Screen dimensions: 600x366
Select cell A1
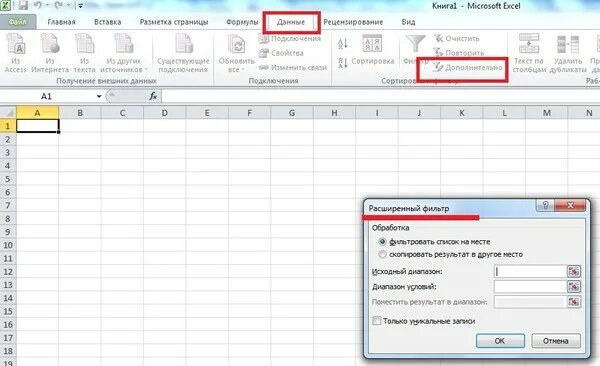click(38, 126)
